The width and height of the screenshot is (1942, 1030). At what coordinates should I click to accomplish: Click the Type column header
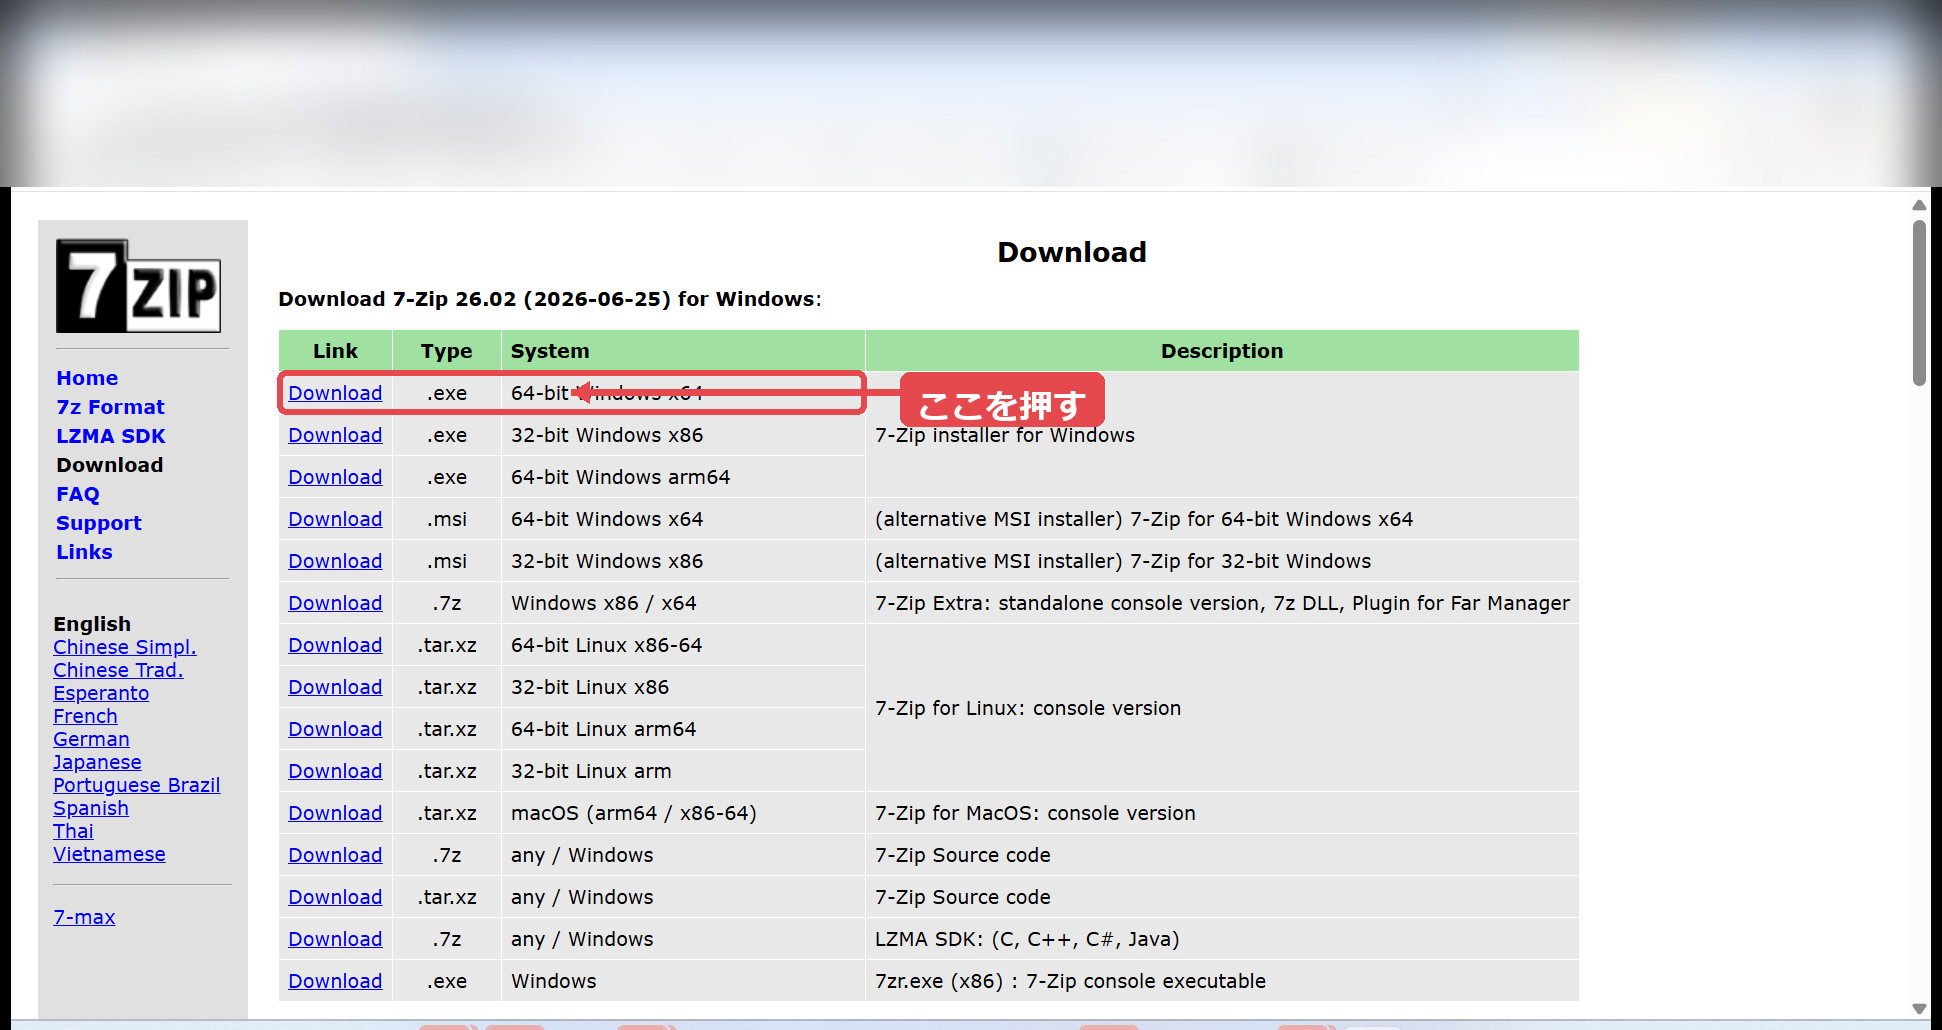coord(446,351)
